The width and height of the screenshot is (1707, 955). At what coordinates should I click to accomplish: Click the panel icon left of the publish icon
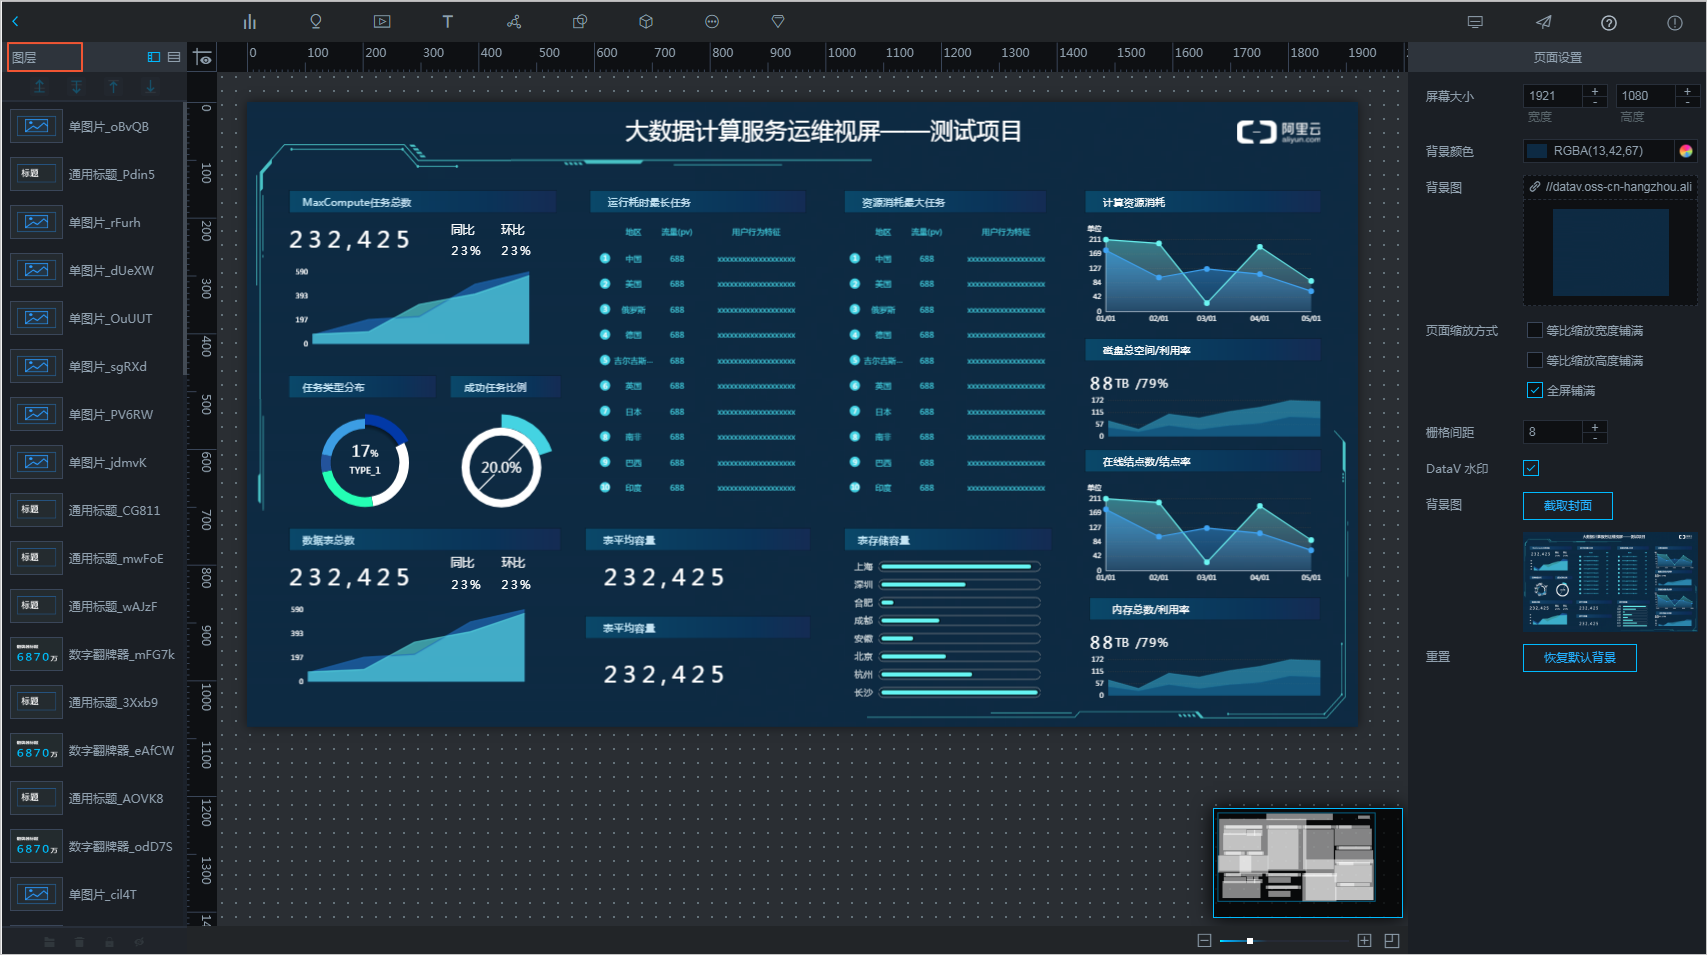pos(1475,22)
